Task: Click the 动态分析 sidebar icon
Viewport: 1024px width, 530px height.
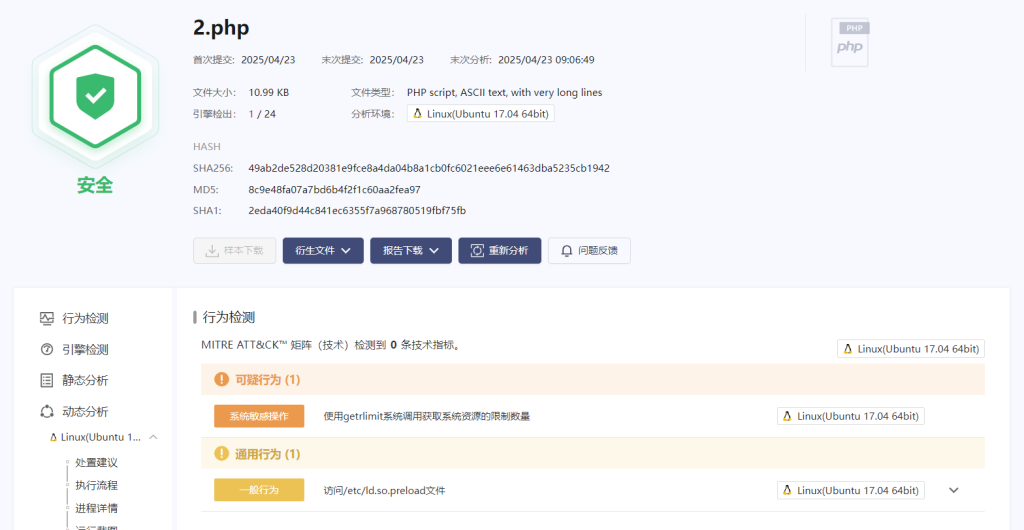Action: pyautogui.click(x=46, y=411)
